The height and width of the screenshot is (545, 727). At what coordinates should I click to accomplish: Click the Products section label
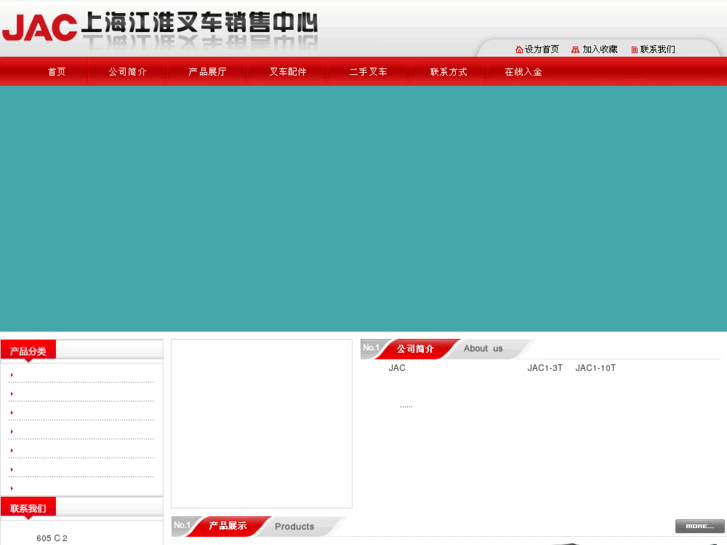294,526
